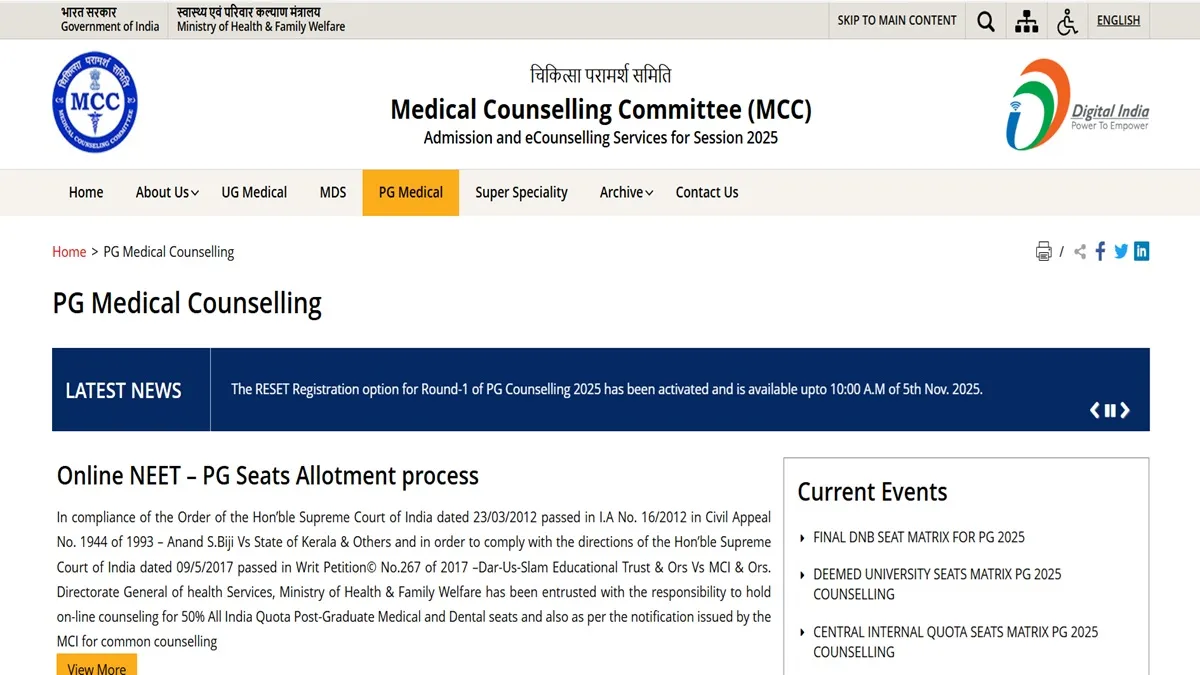Share page on Facebook
1200x675 pixels.
(1100, 251)
